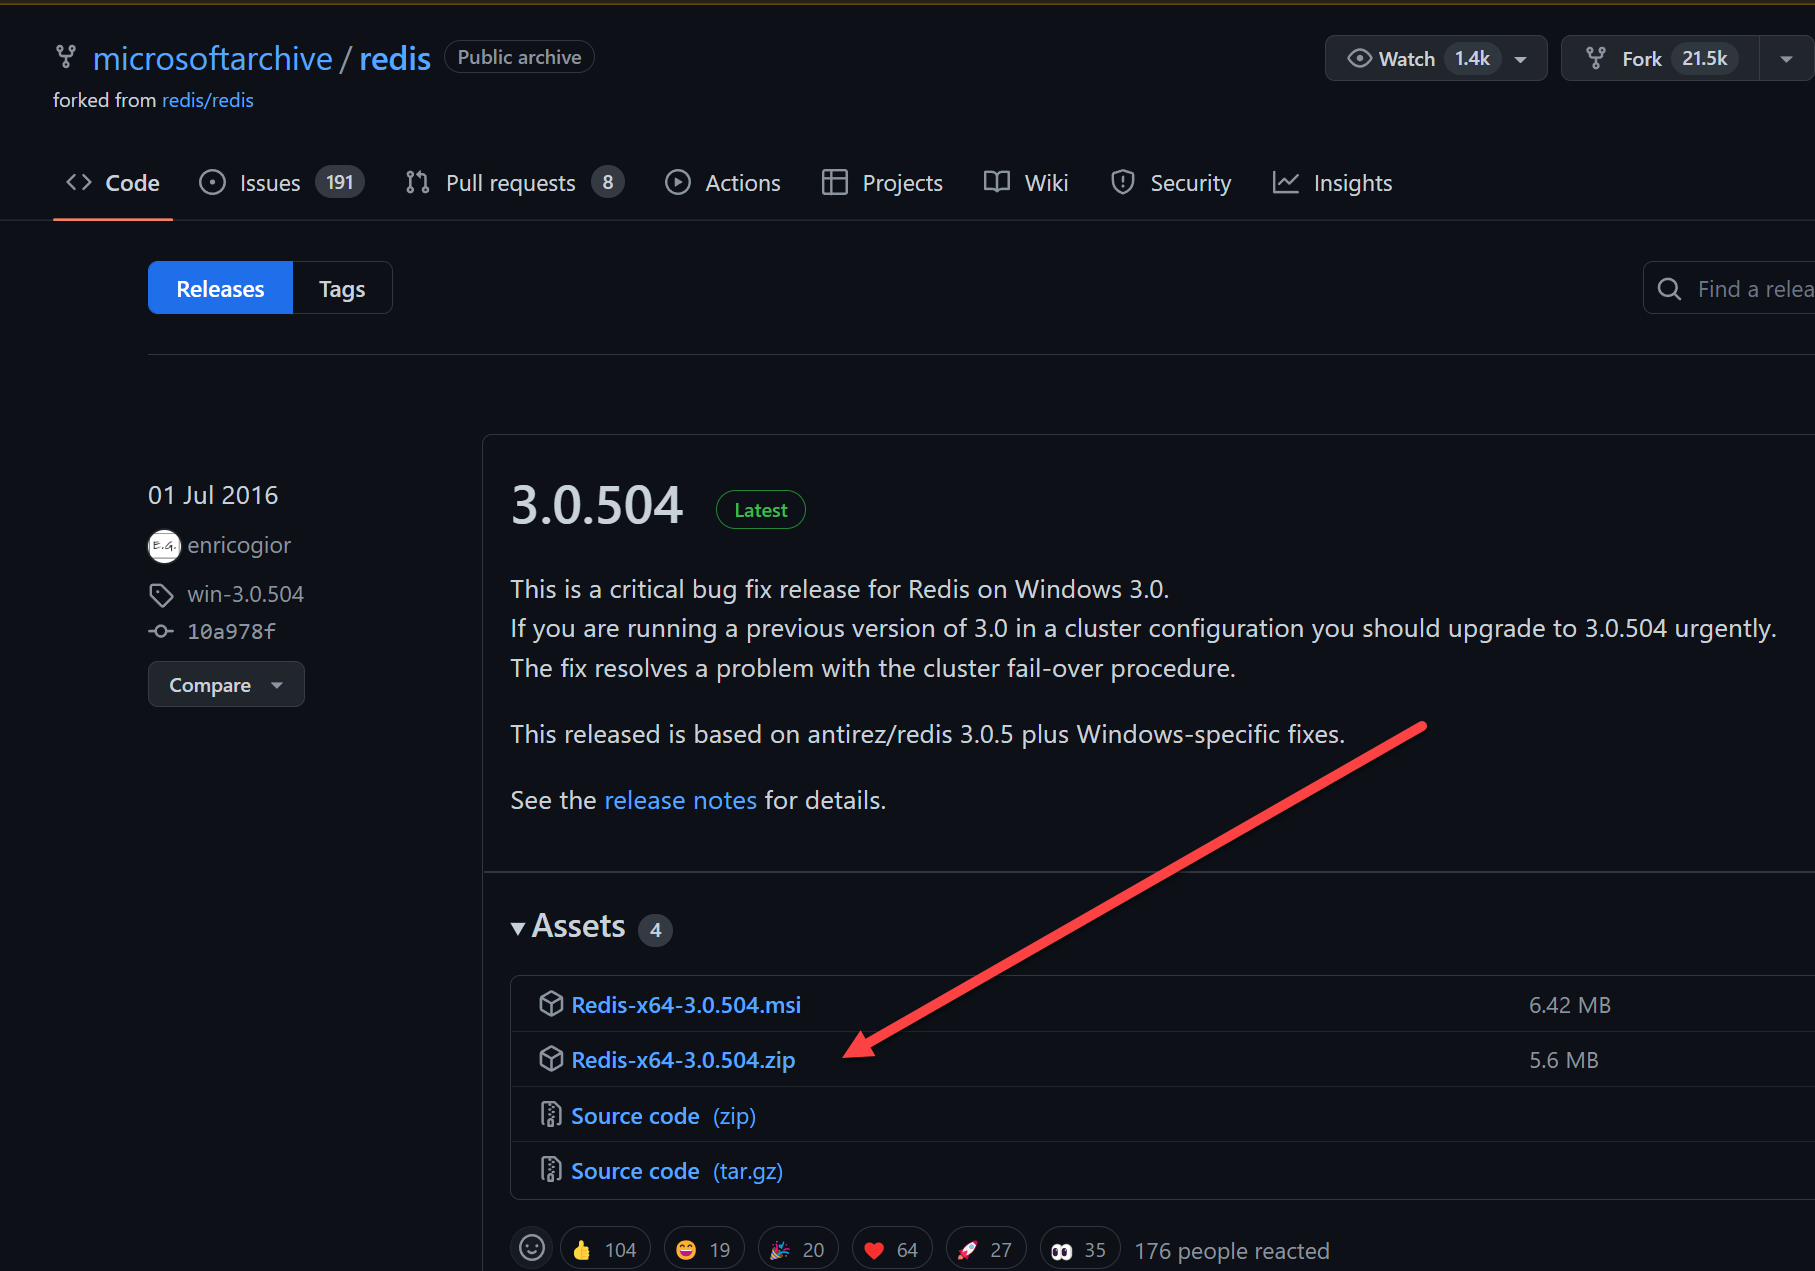Open the Projects tab
Screen dimensions: 1815x1271
point(882,183)
